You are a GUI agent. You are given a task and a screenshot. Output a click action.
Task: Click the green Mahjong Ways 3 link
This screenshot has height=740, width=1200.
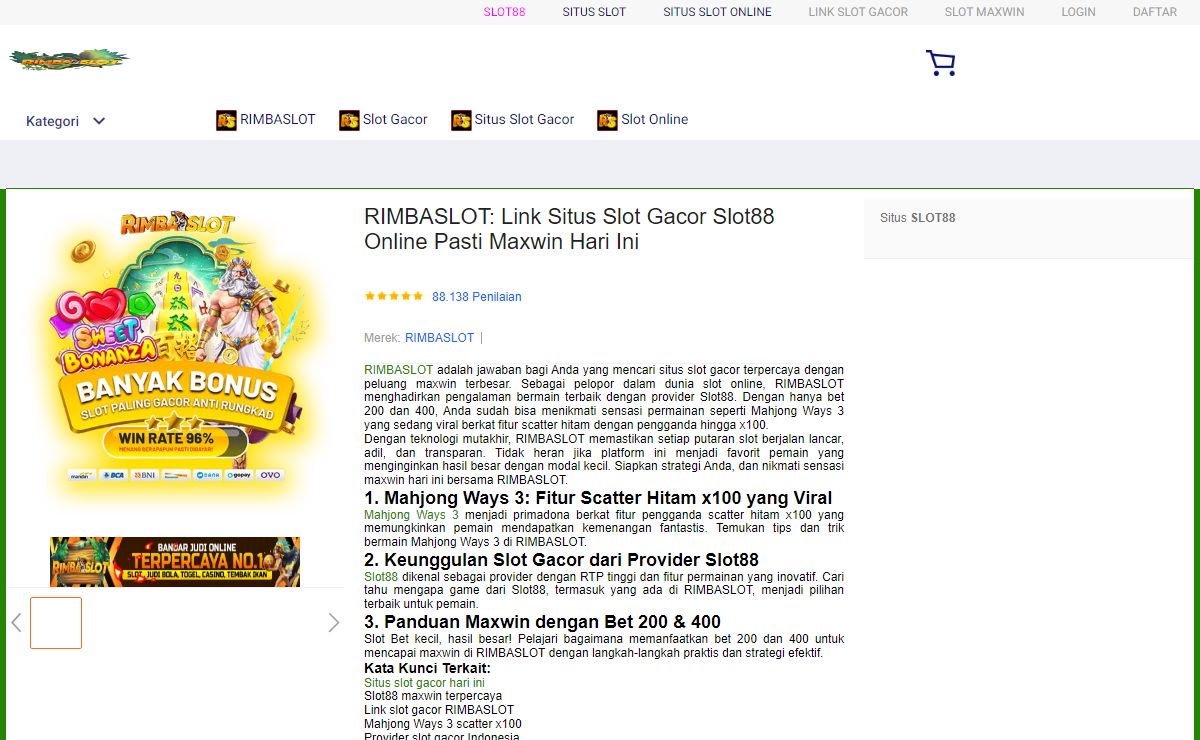click(x=411, y=515)
